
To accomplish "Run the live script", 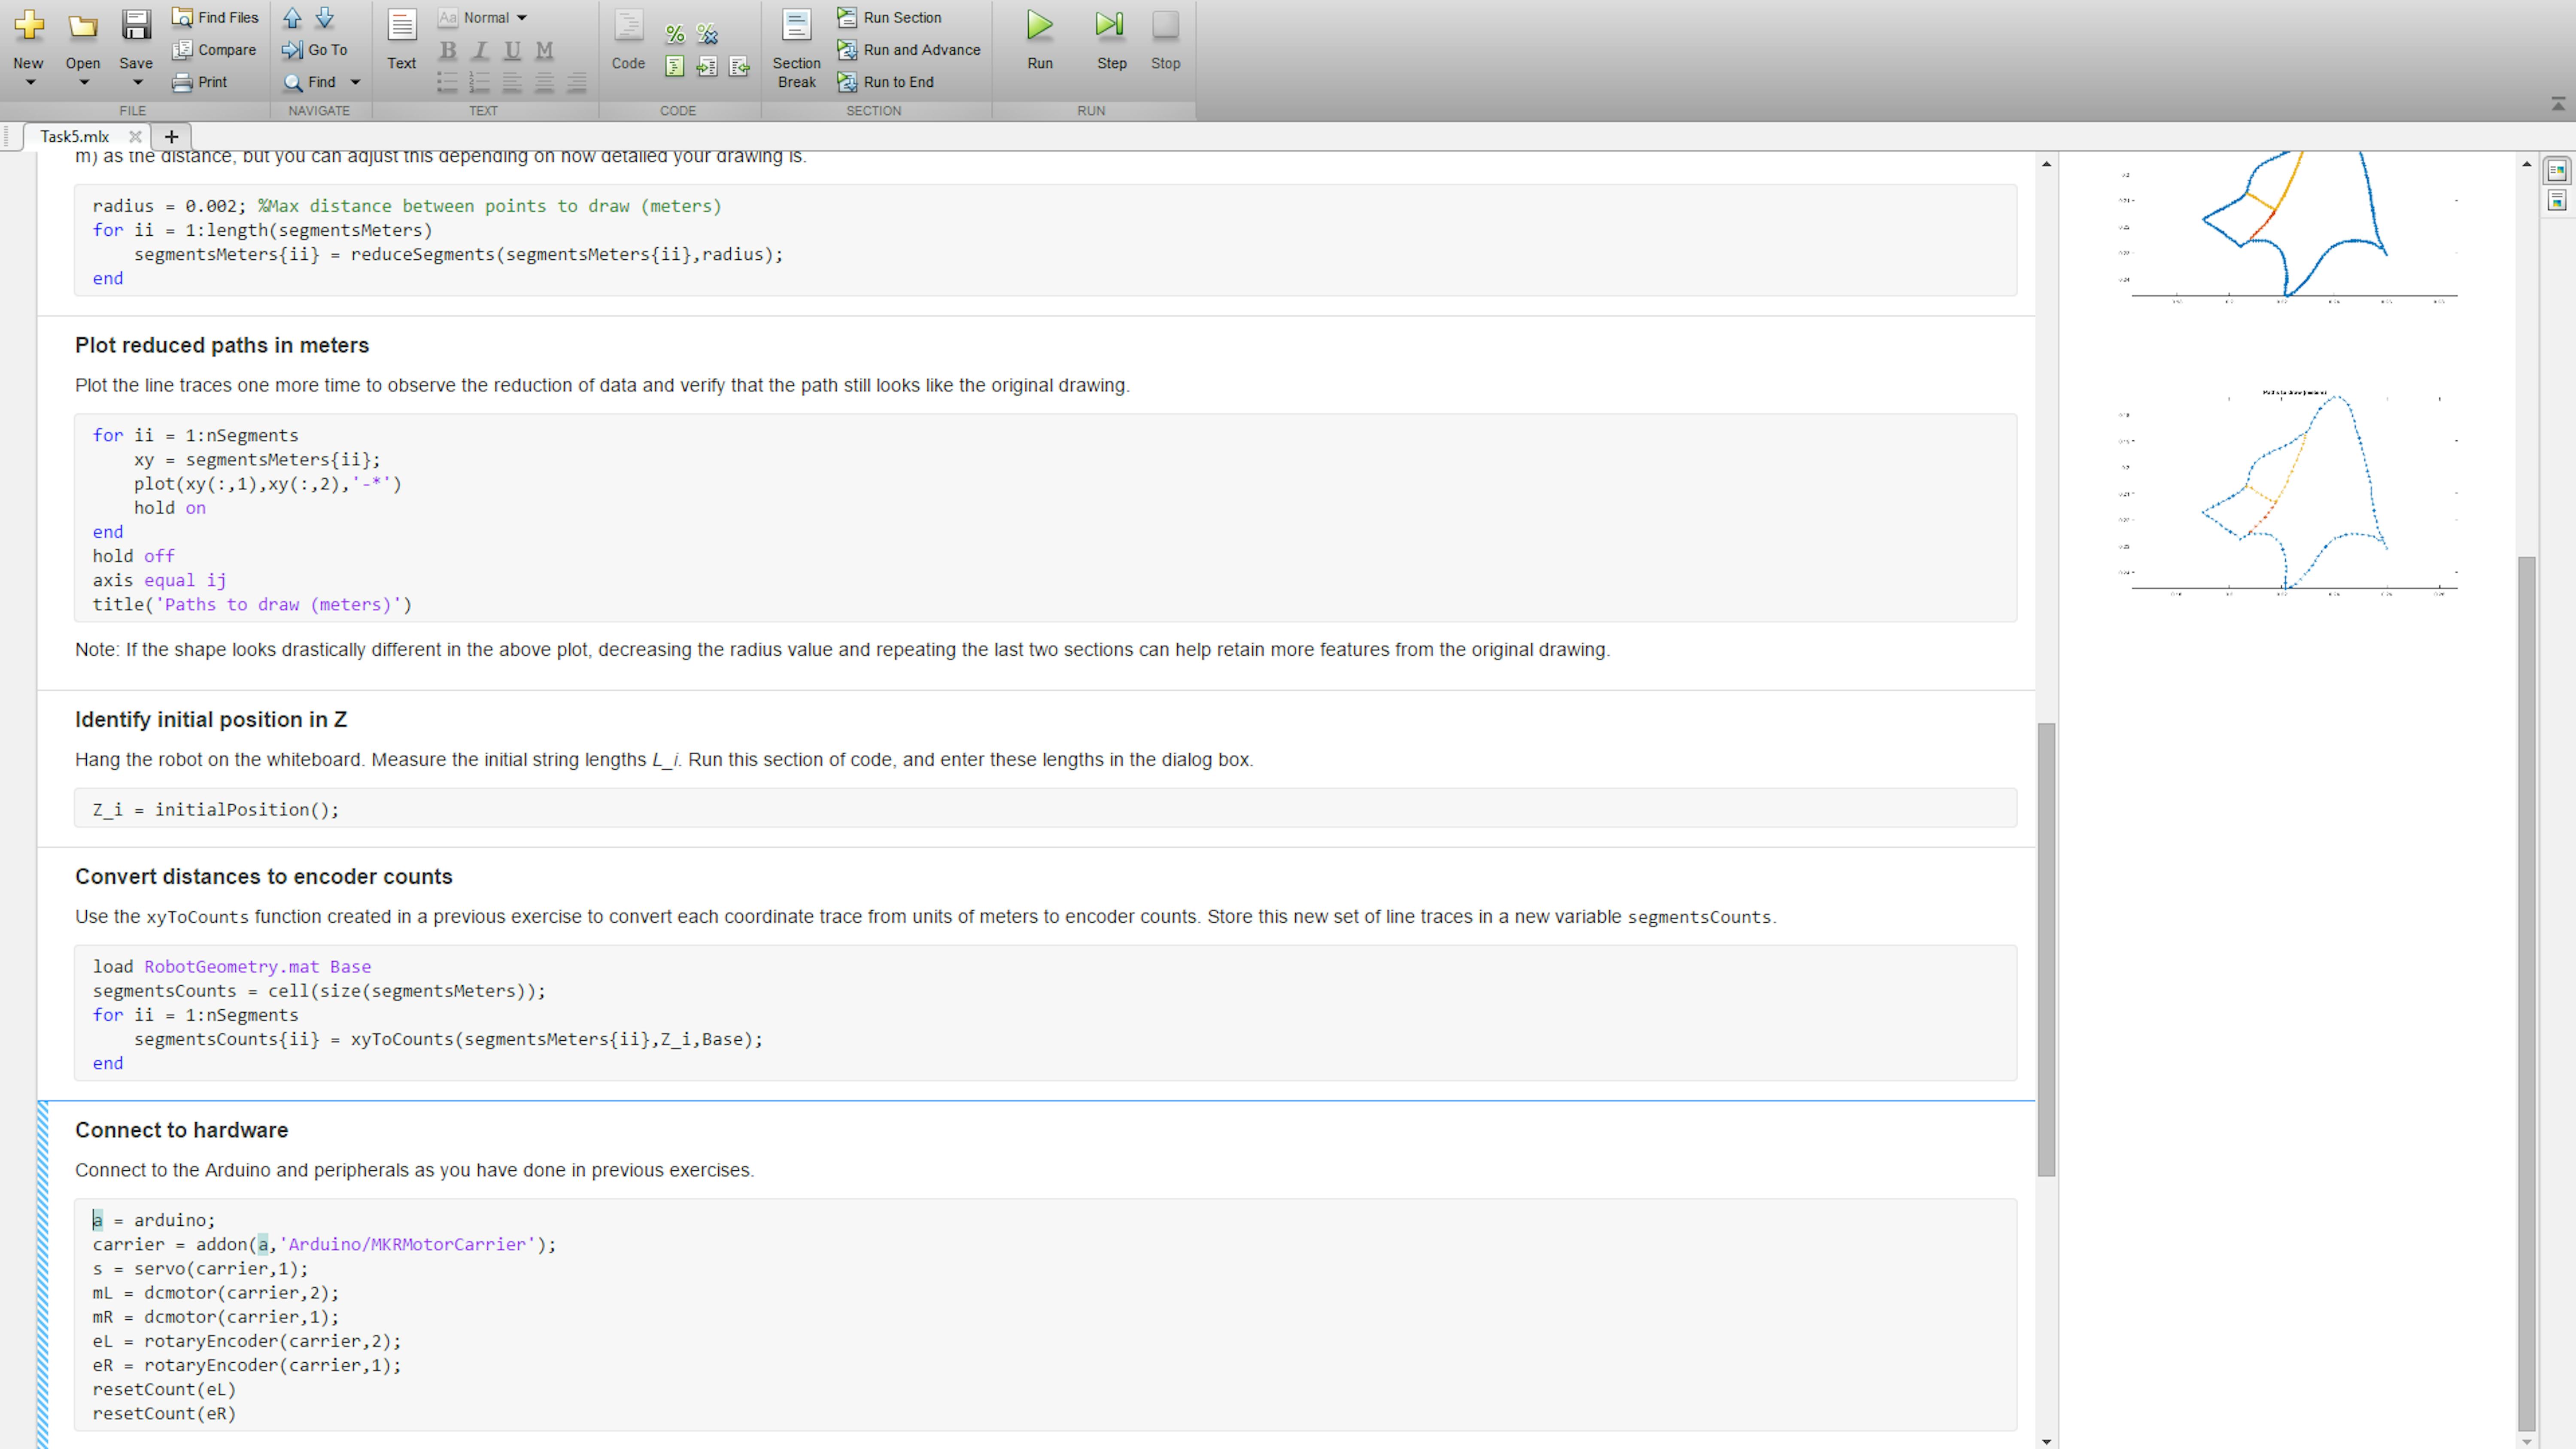I will tap(1040, 40).
